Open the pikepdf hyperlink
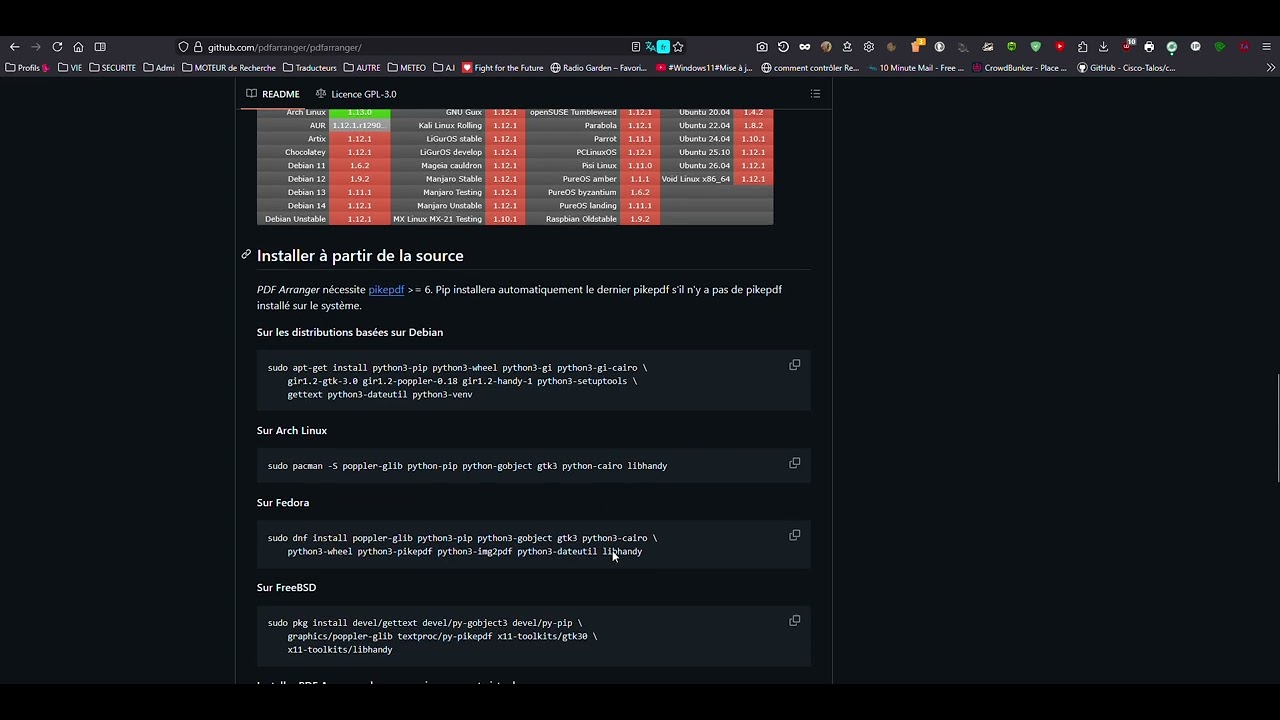The width and height of the screenshot is (1280, 720). pyautogui.click(x=386, y=290)
